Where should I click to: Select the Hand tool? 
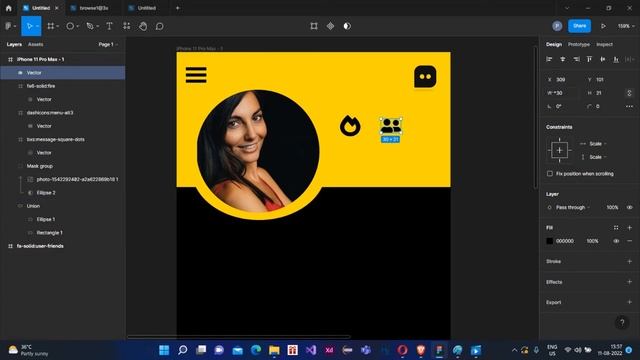[x=143, y=26]
